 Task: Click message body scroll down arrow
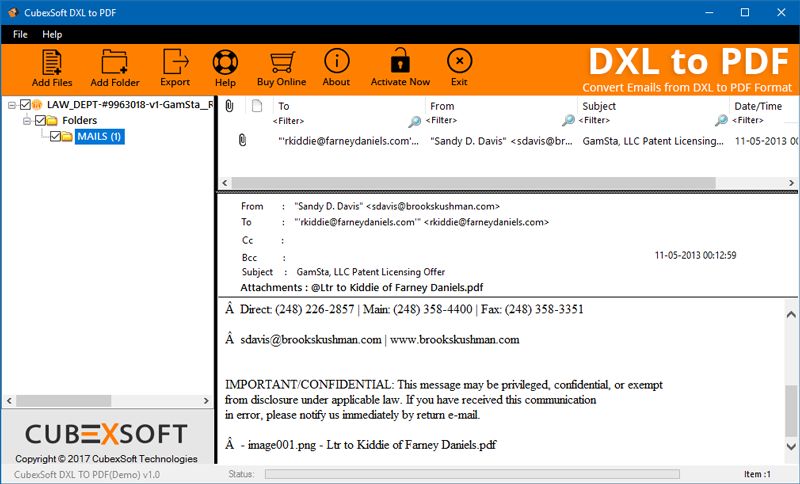tap(791, 447)
